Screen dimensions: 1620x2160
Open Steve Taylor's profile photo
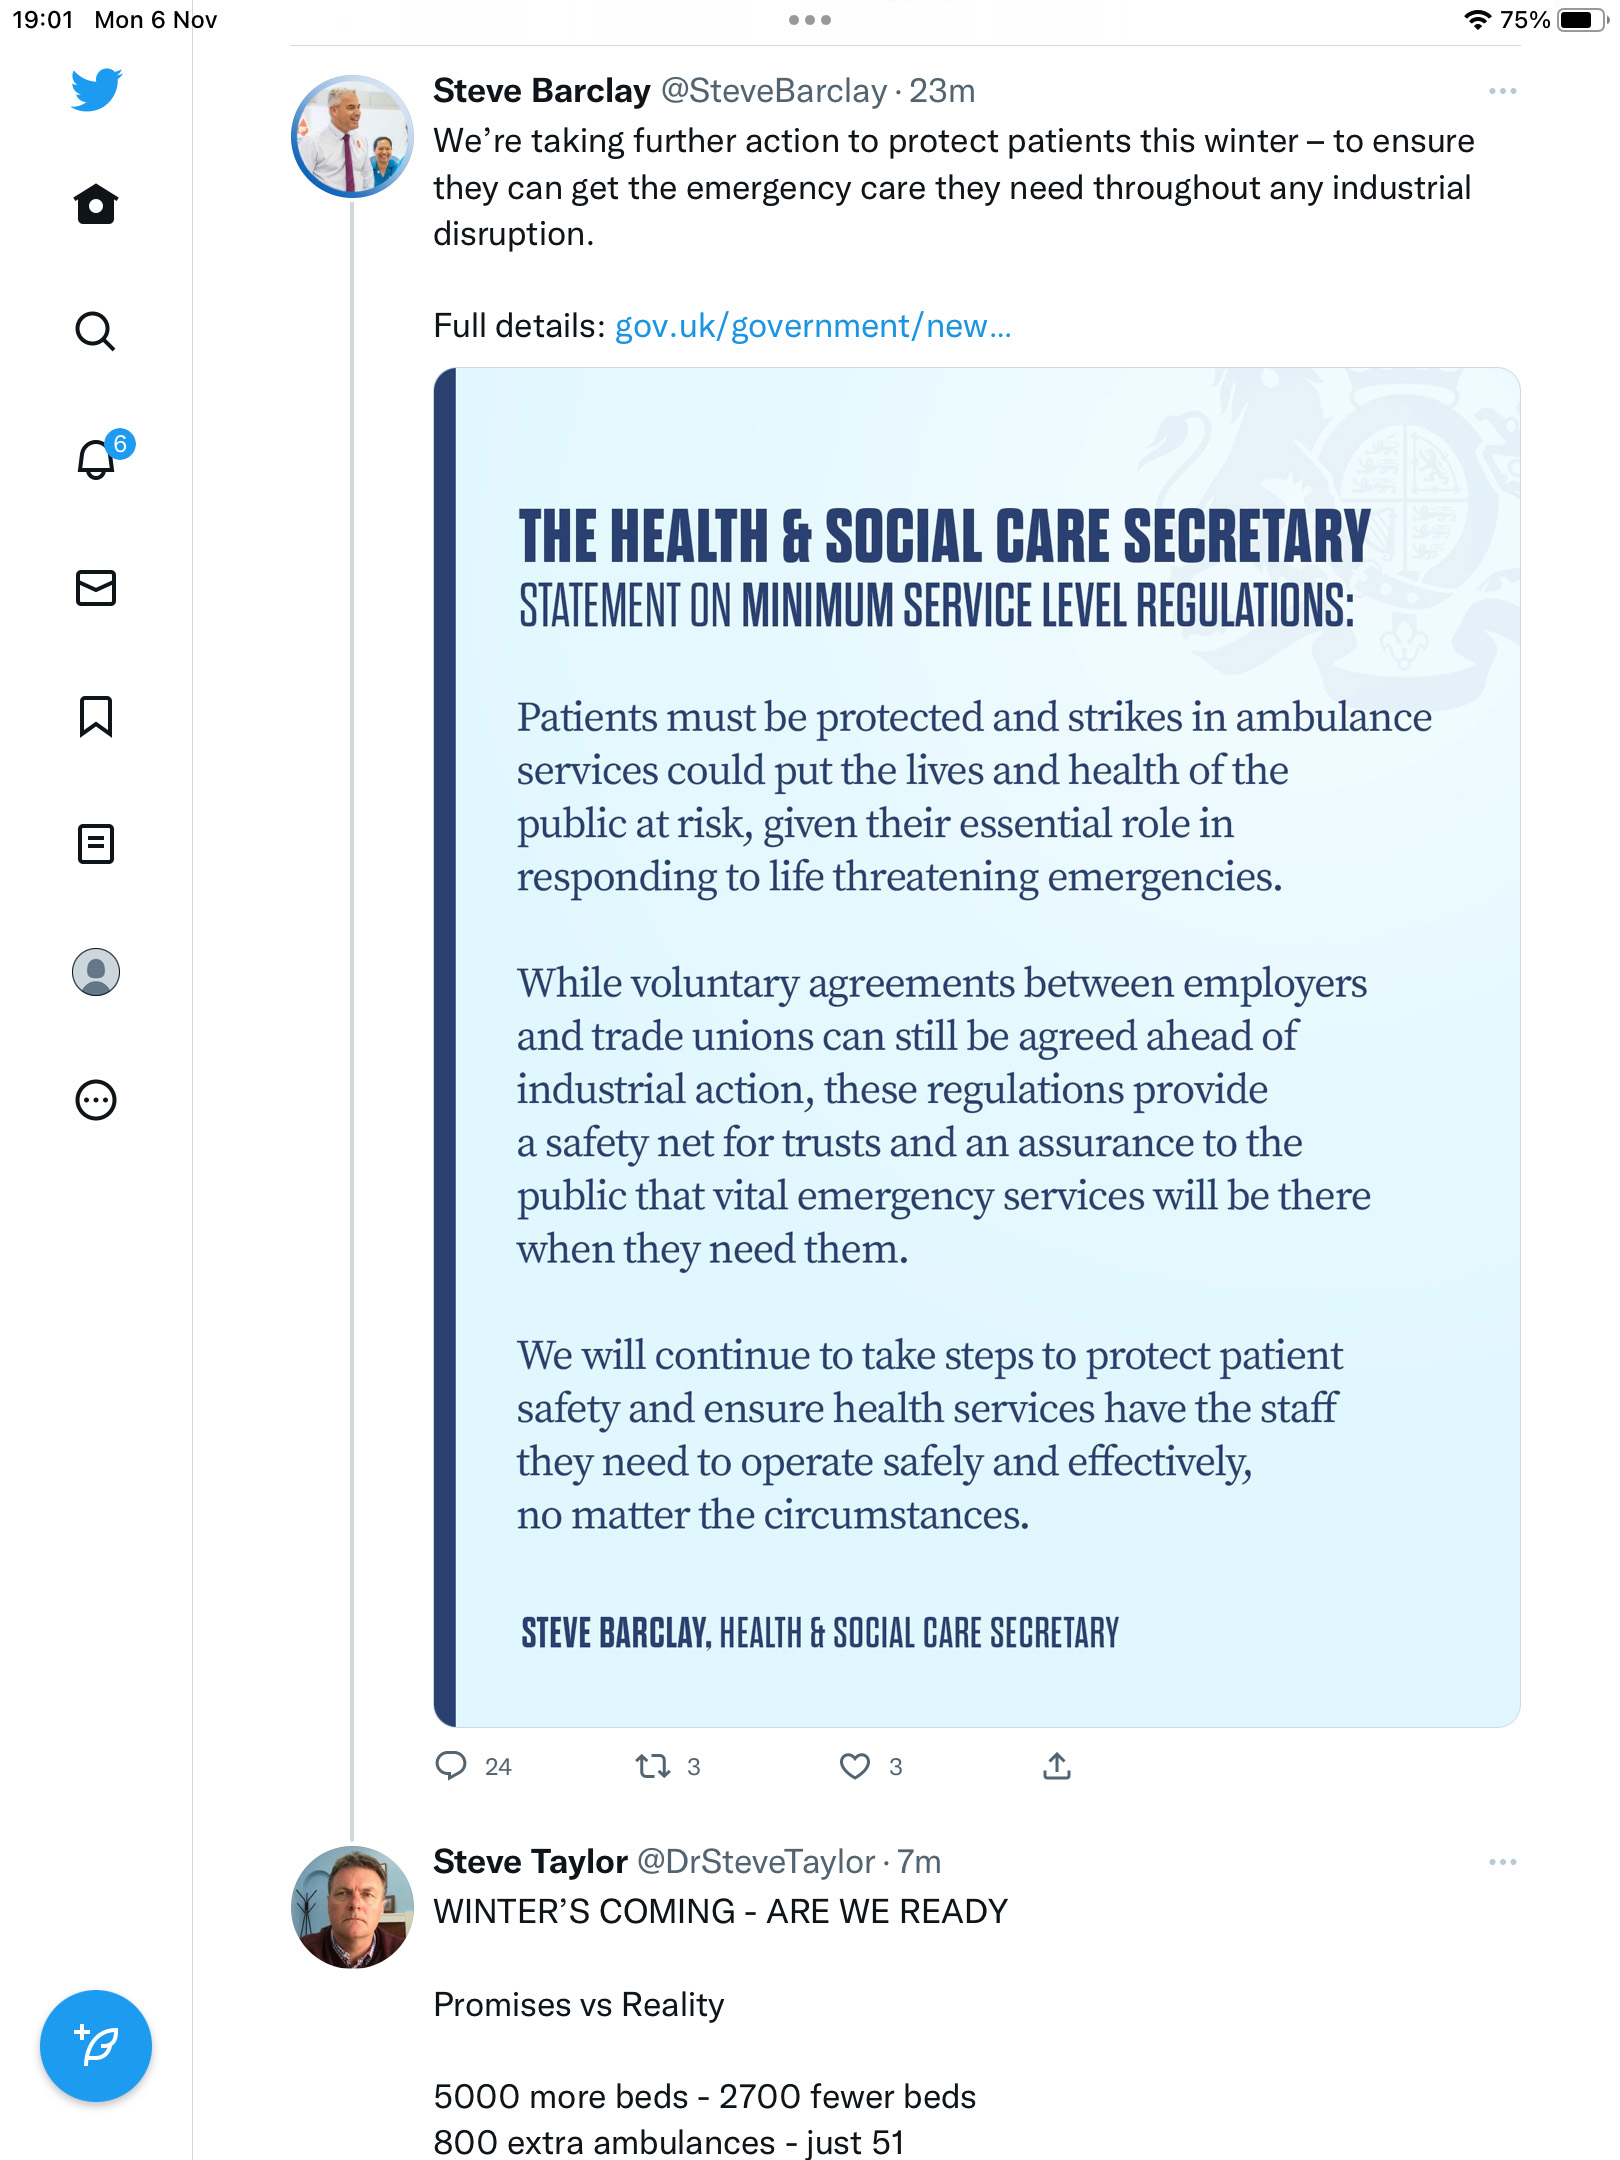pyautogui.click(x=352, y=1907)
